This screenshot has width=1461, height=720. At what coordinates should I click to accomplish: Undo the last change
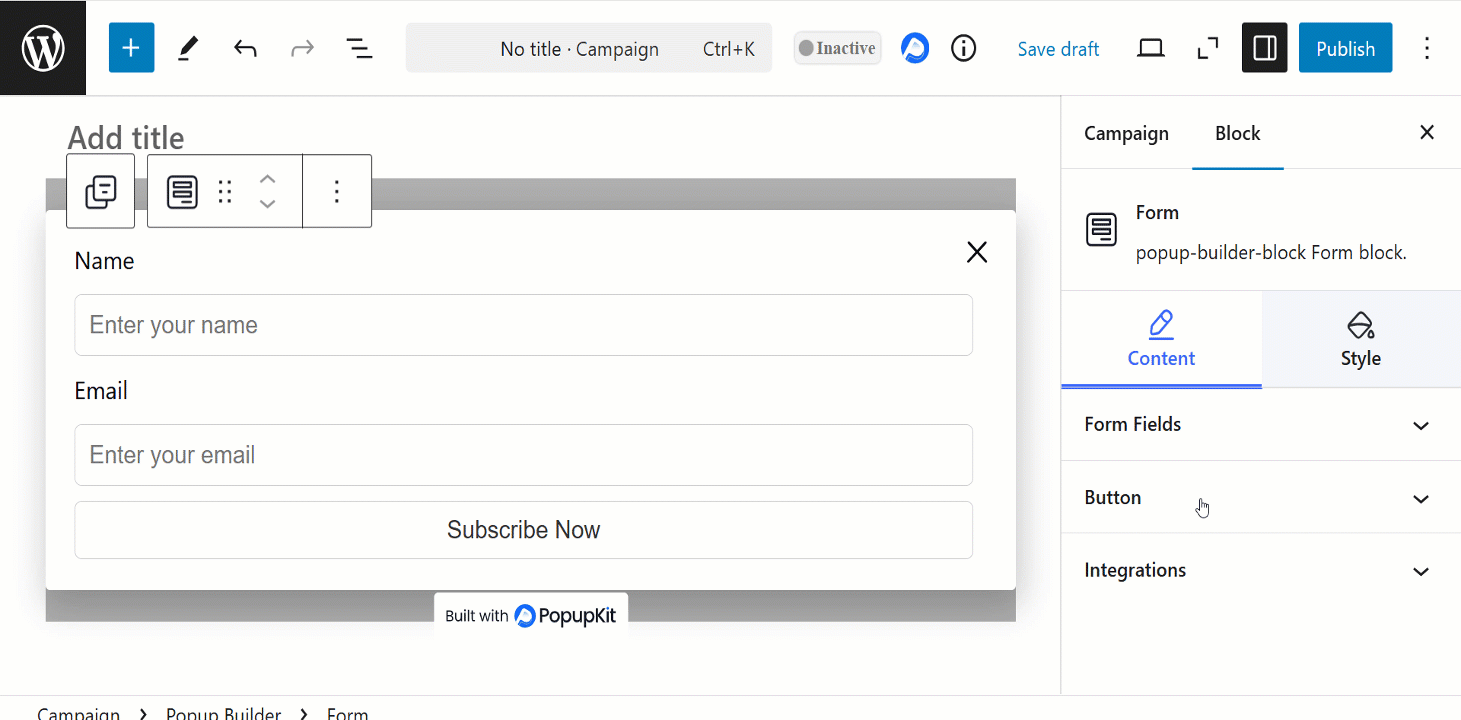[245, 48]
